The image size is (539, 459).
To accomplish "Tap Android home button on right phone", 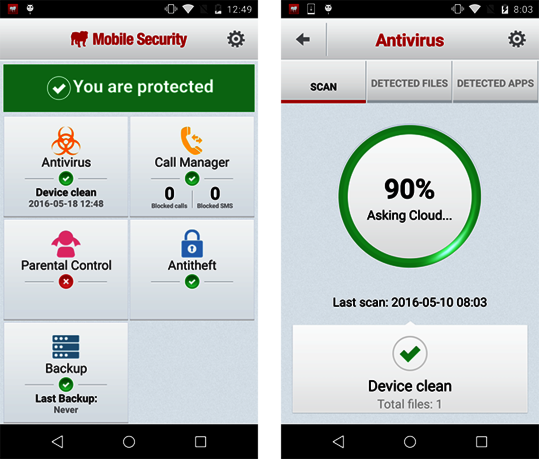I will [410, 441].
